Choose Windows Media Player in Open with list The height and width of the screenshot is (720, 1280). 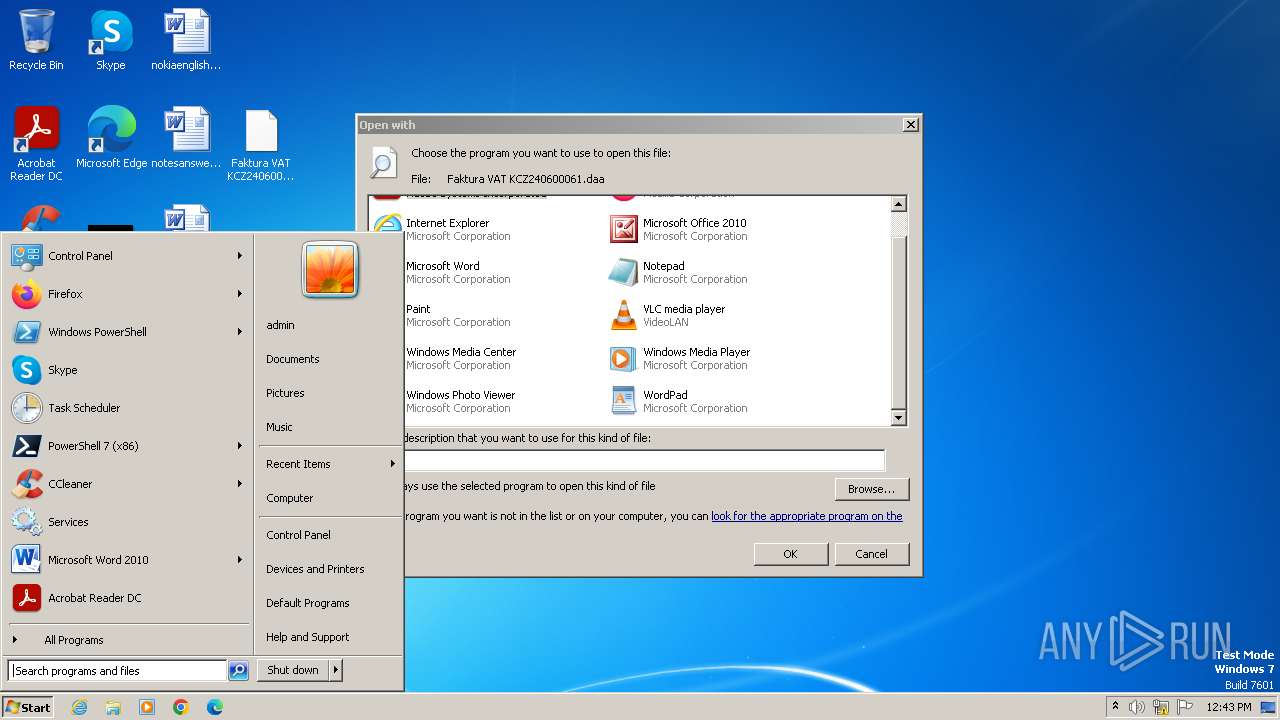click(x=680, y=358)
